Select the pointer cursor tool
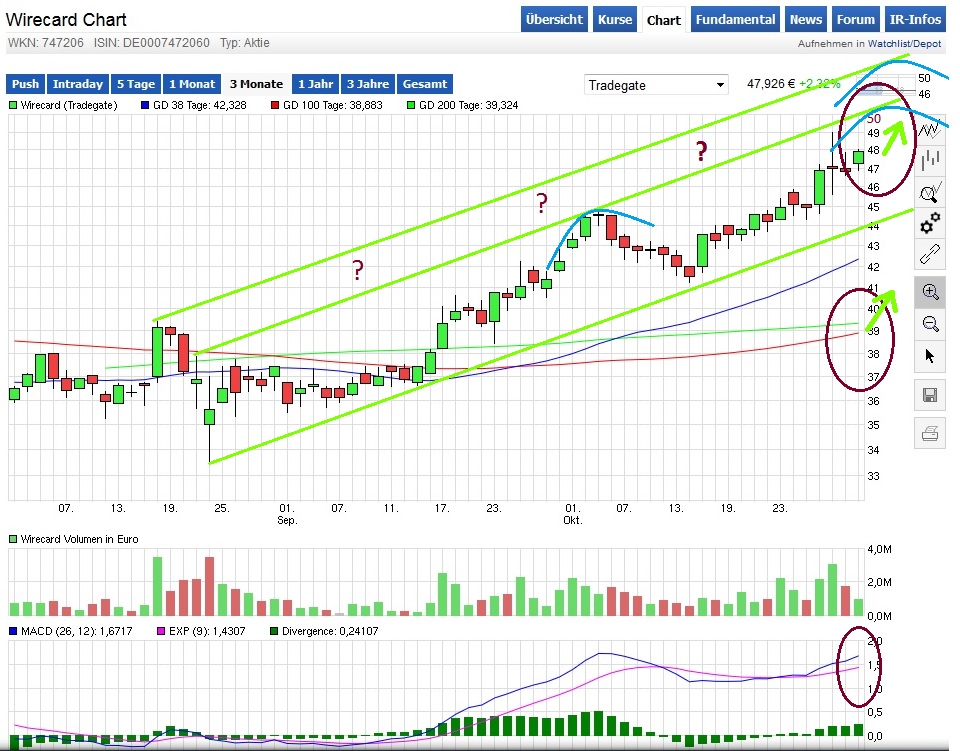The width and height of the screenshot is (960, 751). click(x=930, y=356)
